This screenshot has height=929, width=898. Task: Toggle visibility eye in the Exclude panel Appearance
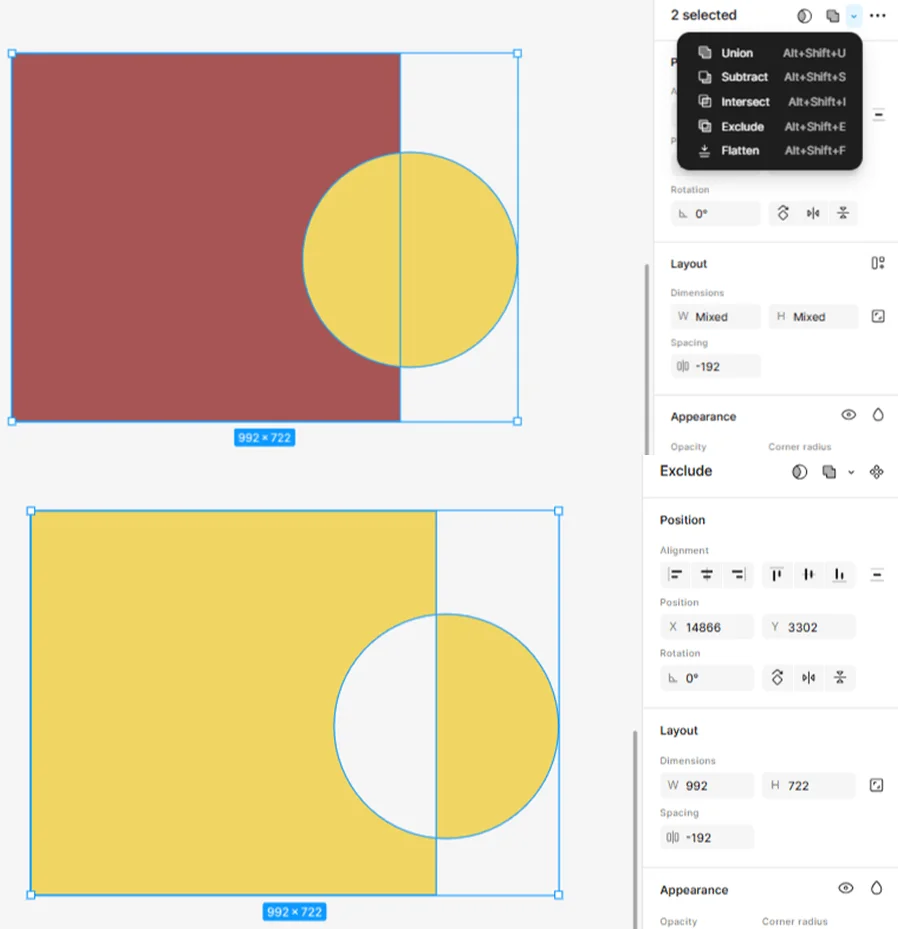pos(846,888)
